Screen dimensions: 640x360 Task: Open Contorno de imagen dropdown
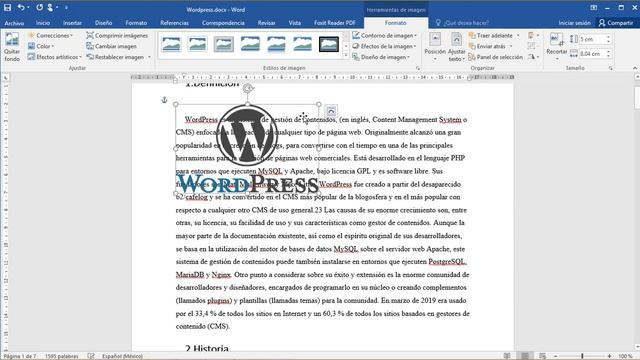[384, 36]
